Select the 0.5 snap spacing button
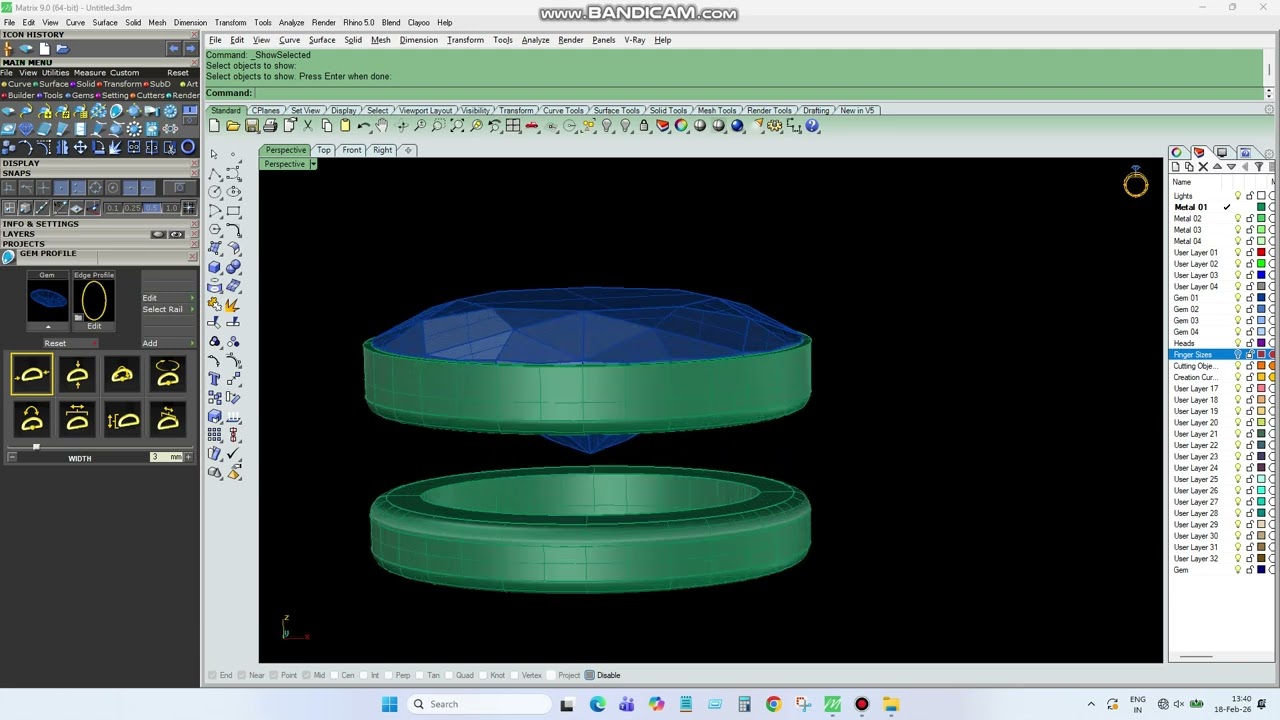Image resolution: width=1280 pixels, height=720 pixels. tap(151, 208)
